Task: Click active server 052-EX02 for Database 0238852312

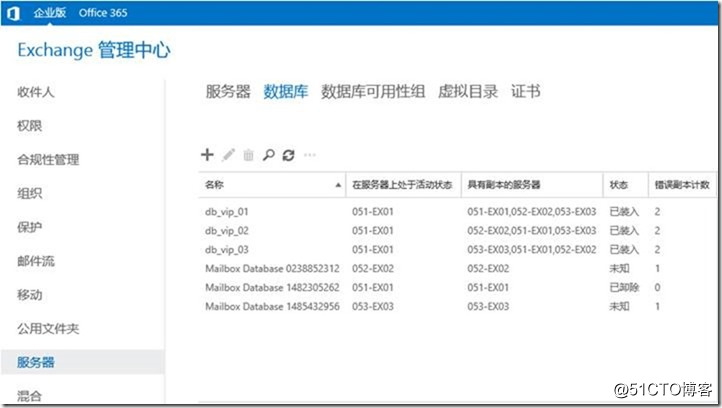Action: pos(373,268)
